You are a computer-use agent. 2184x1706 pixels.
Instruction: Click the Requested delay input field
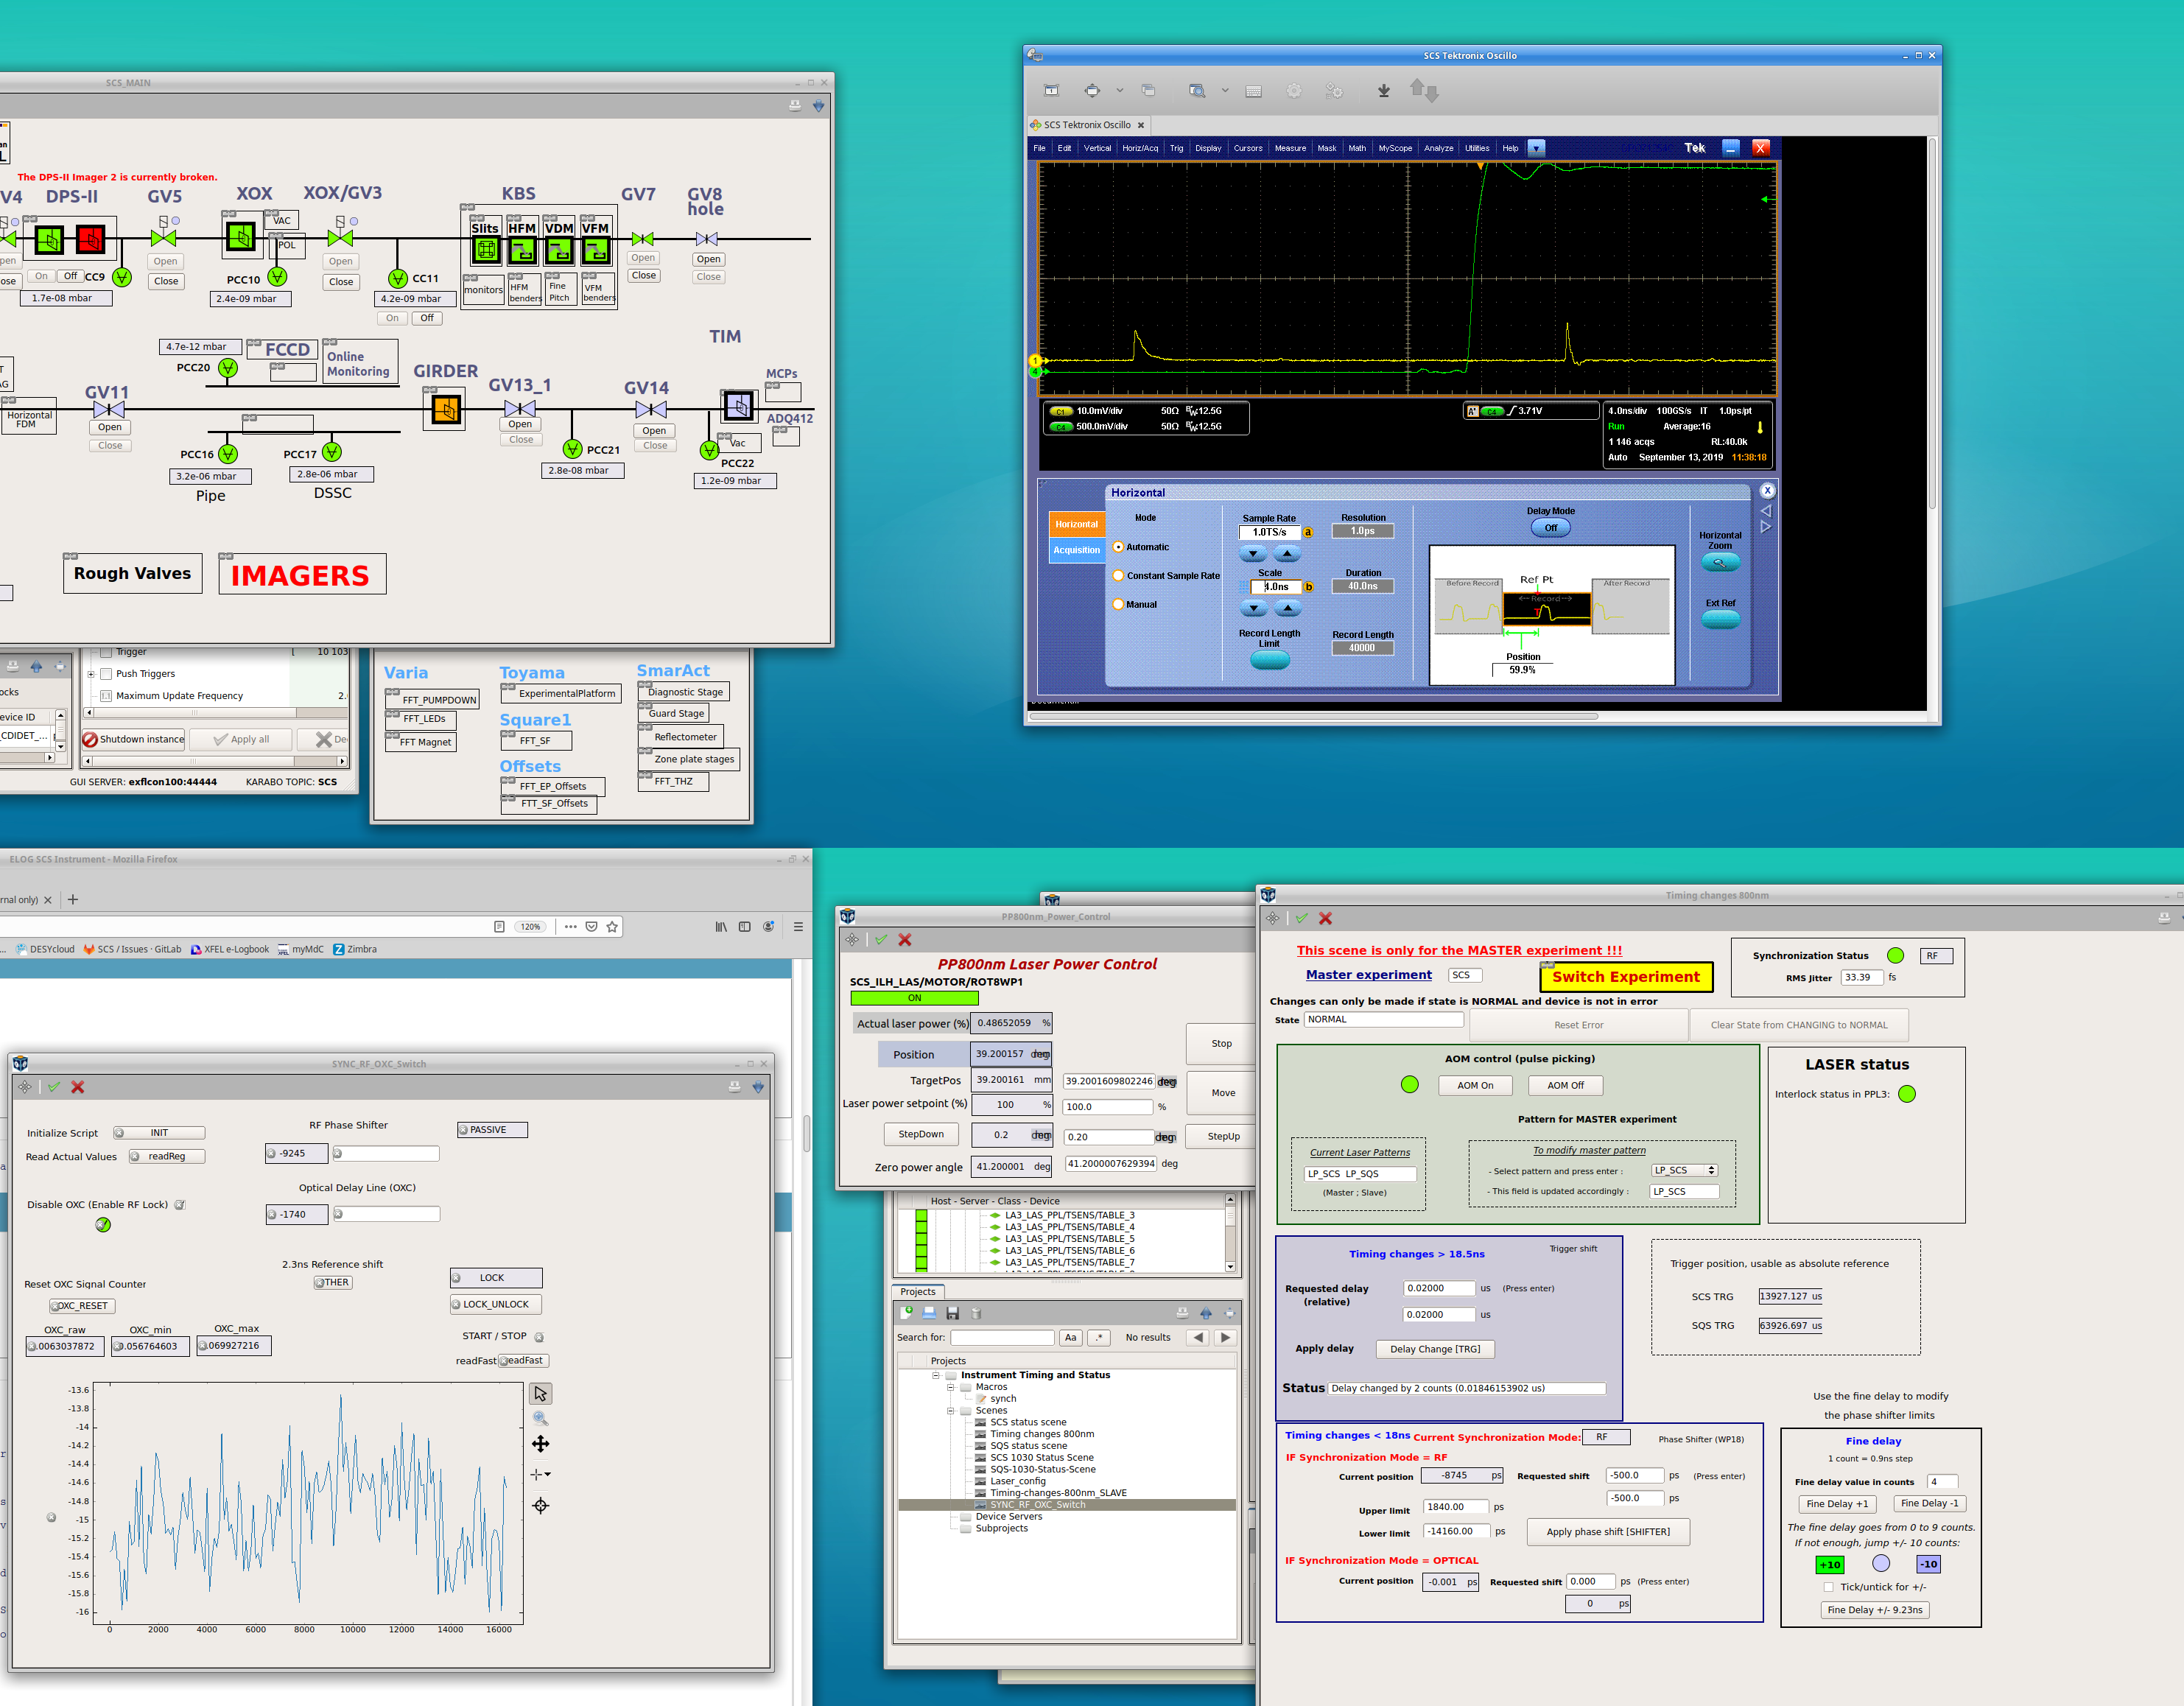coord(1439,1289)
